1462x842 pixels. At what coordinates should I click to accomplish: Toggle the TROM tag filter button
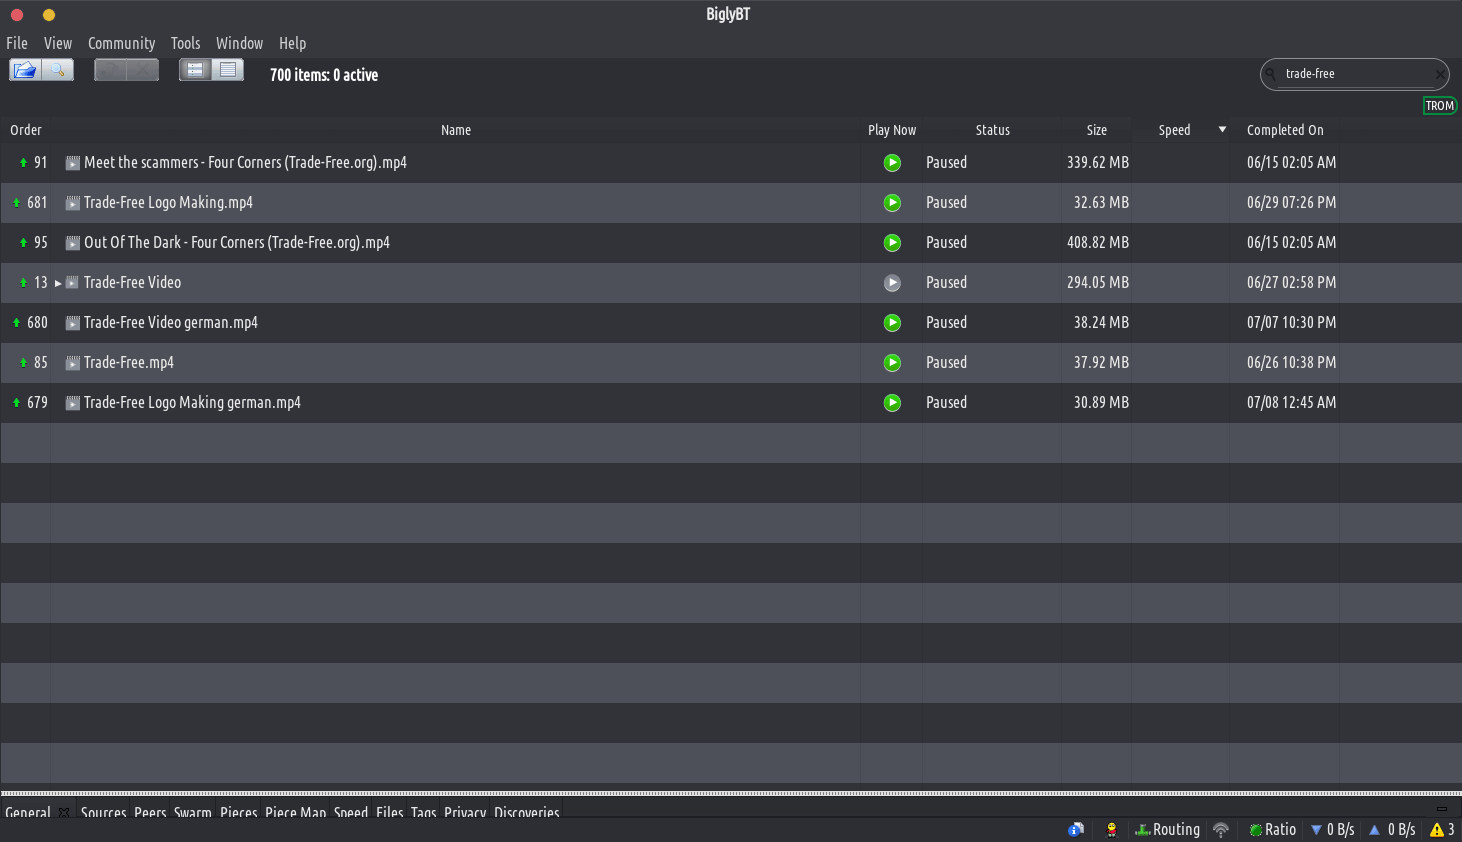pyautogui.click(x=1439, y=106)
